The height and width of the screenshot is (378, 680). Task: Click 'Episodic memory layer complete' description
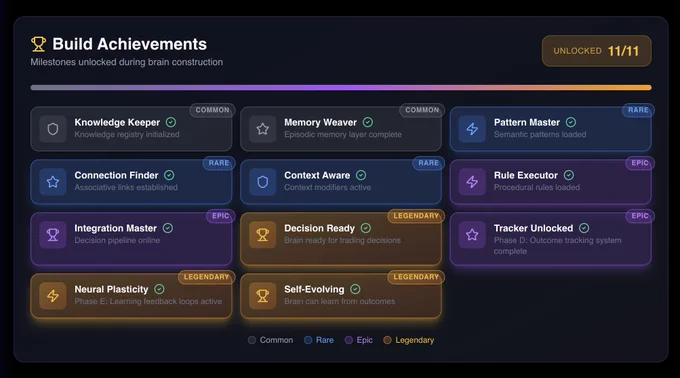tap(343, 134)
